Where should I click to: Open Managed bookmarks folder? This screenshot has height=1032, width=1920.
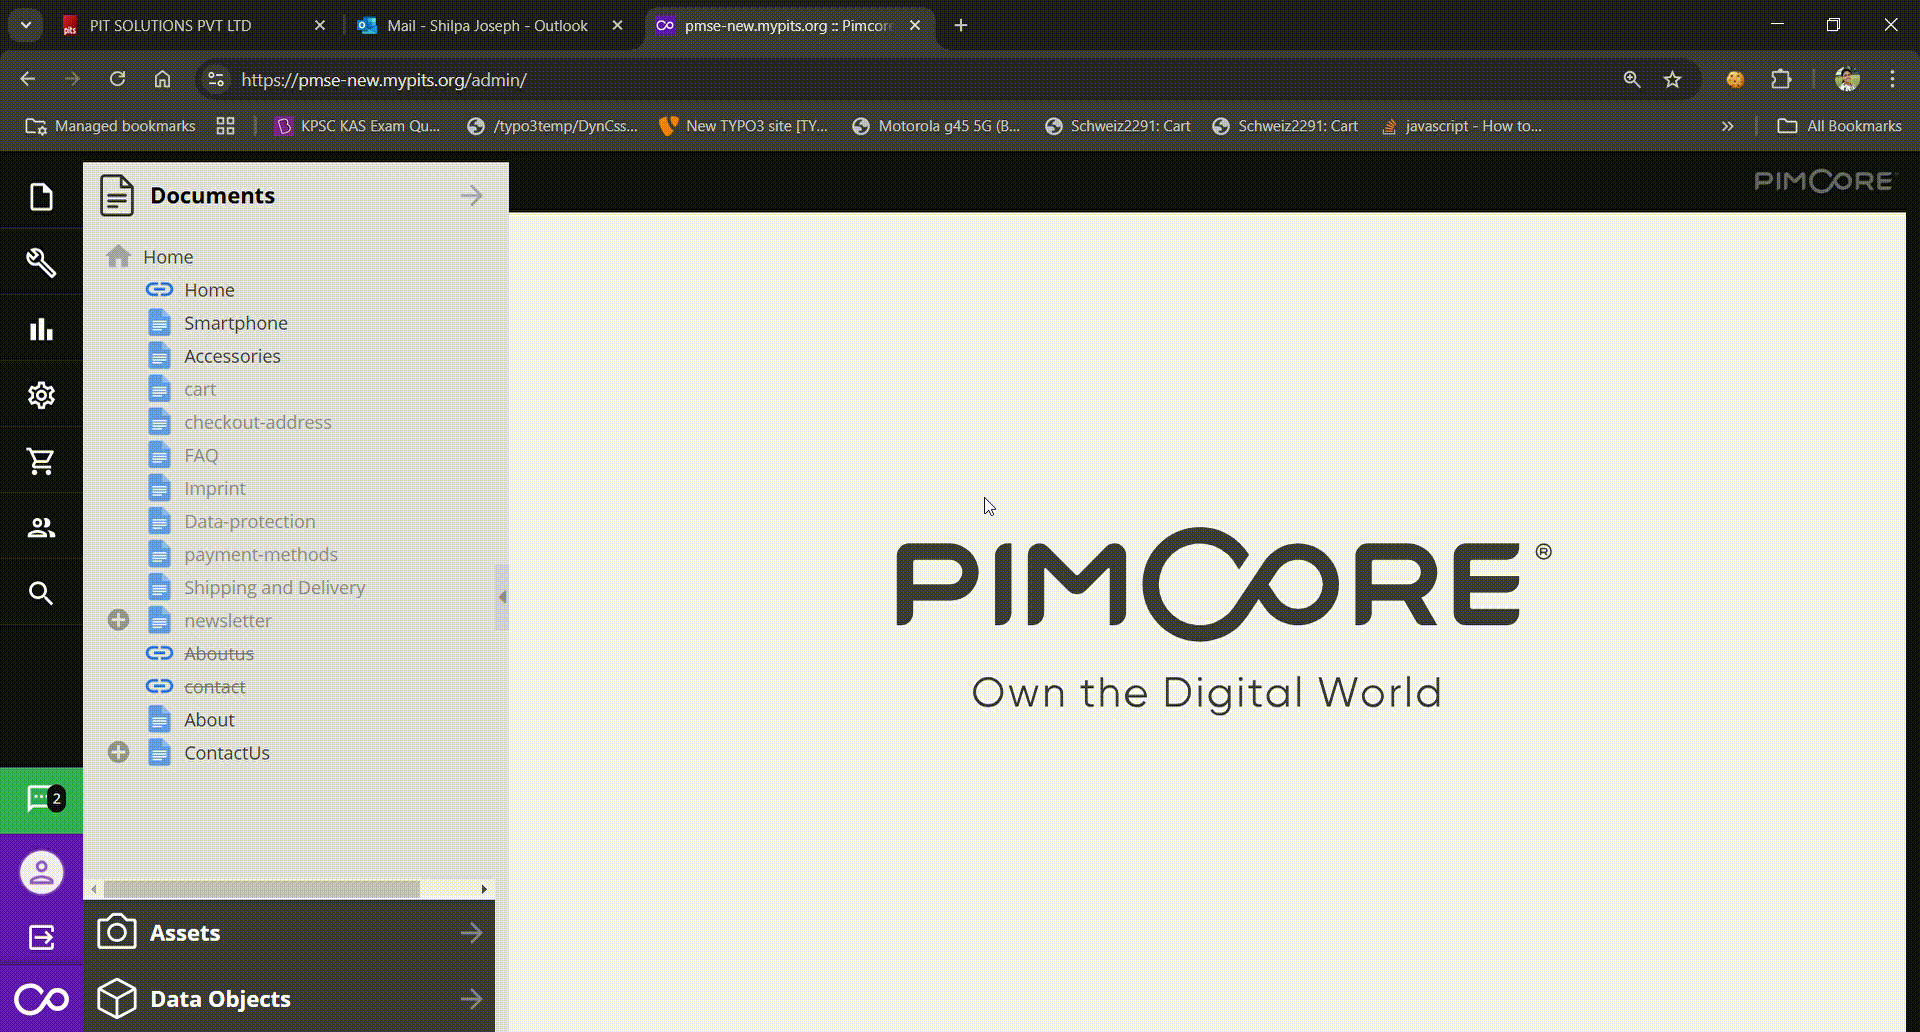pyautogui.click(x=111, y=126)
